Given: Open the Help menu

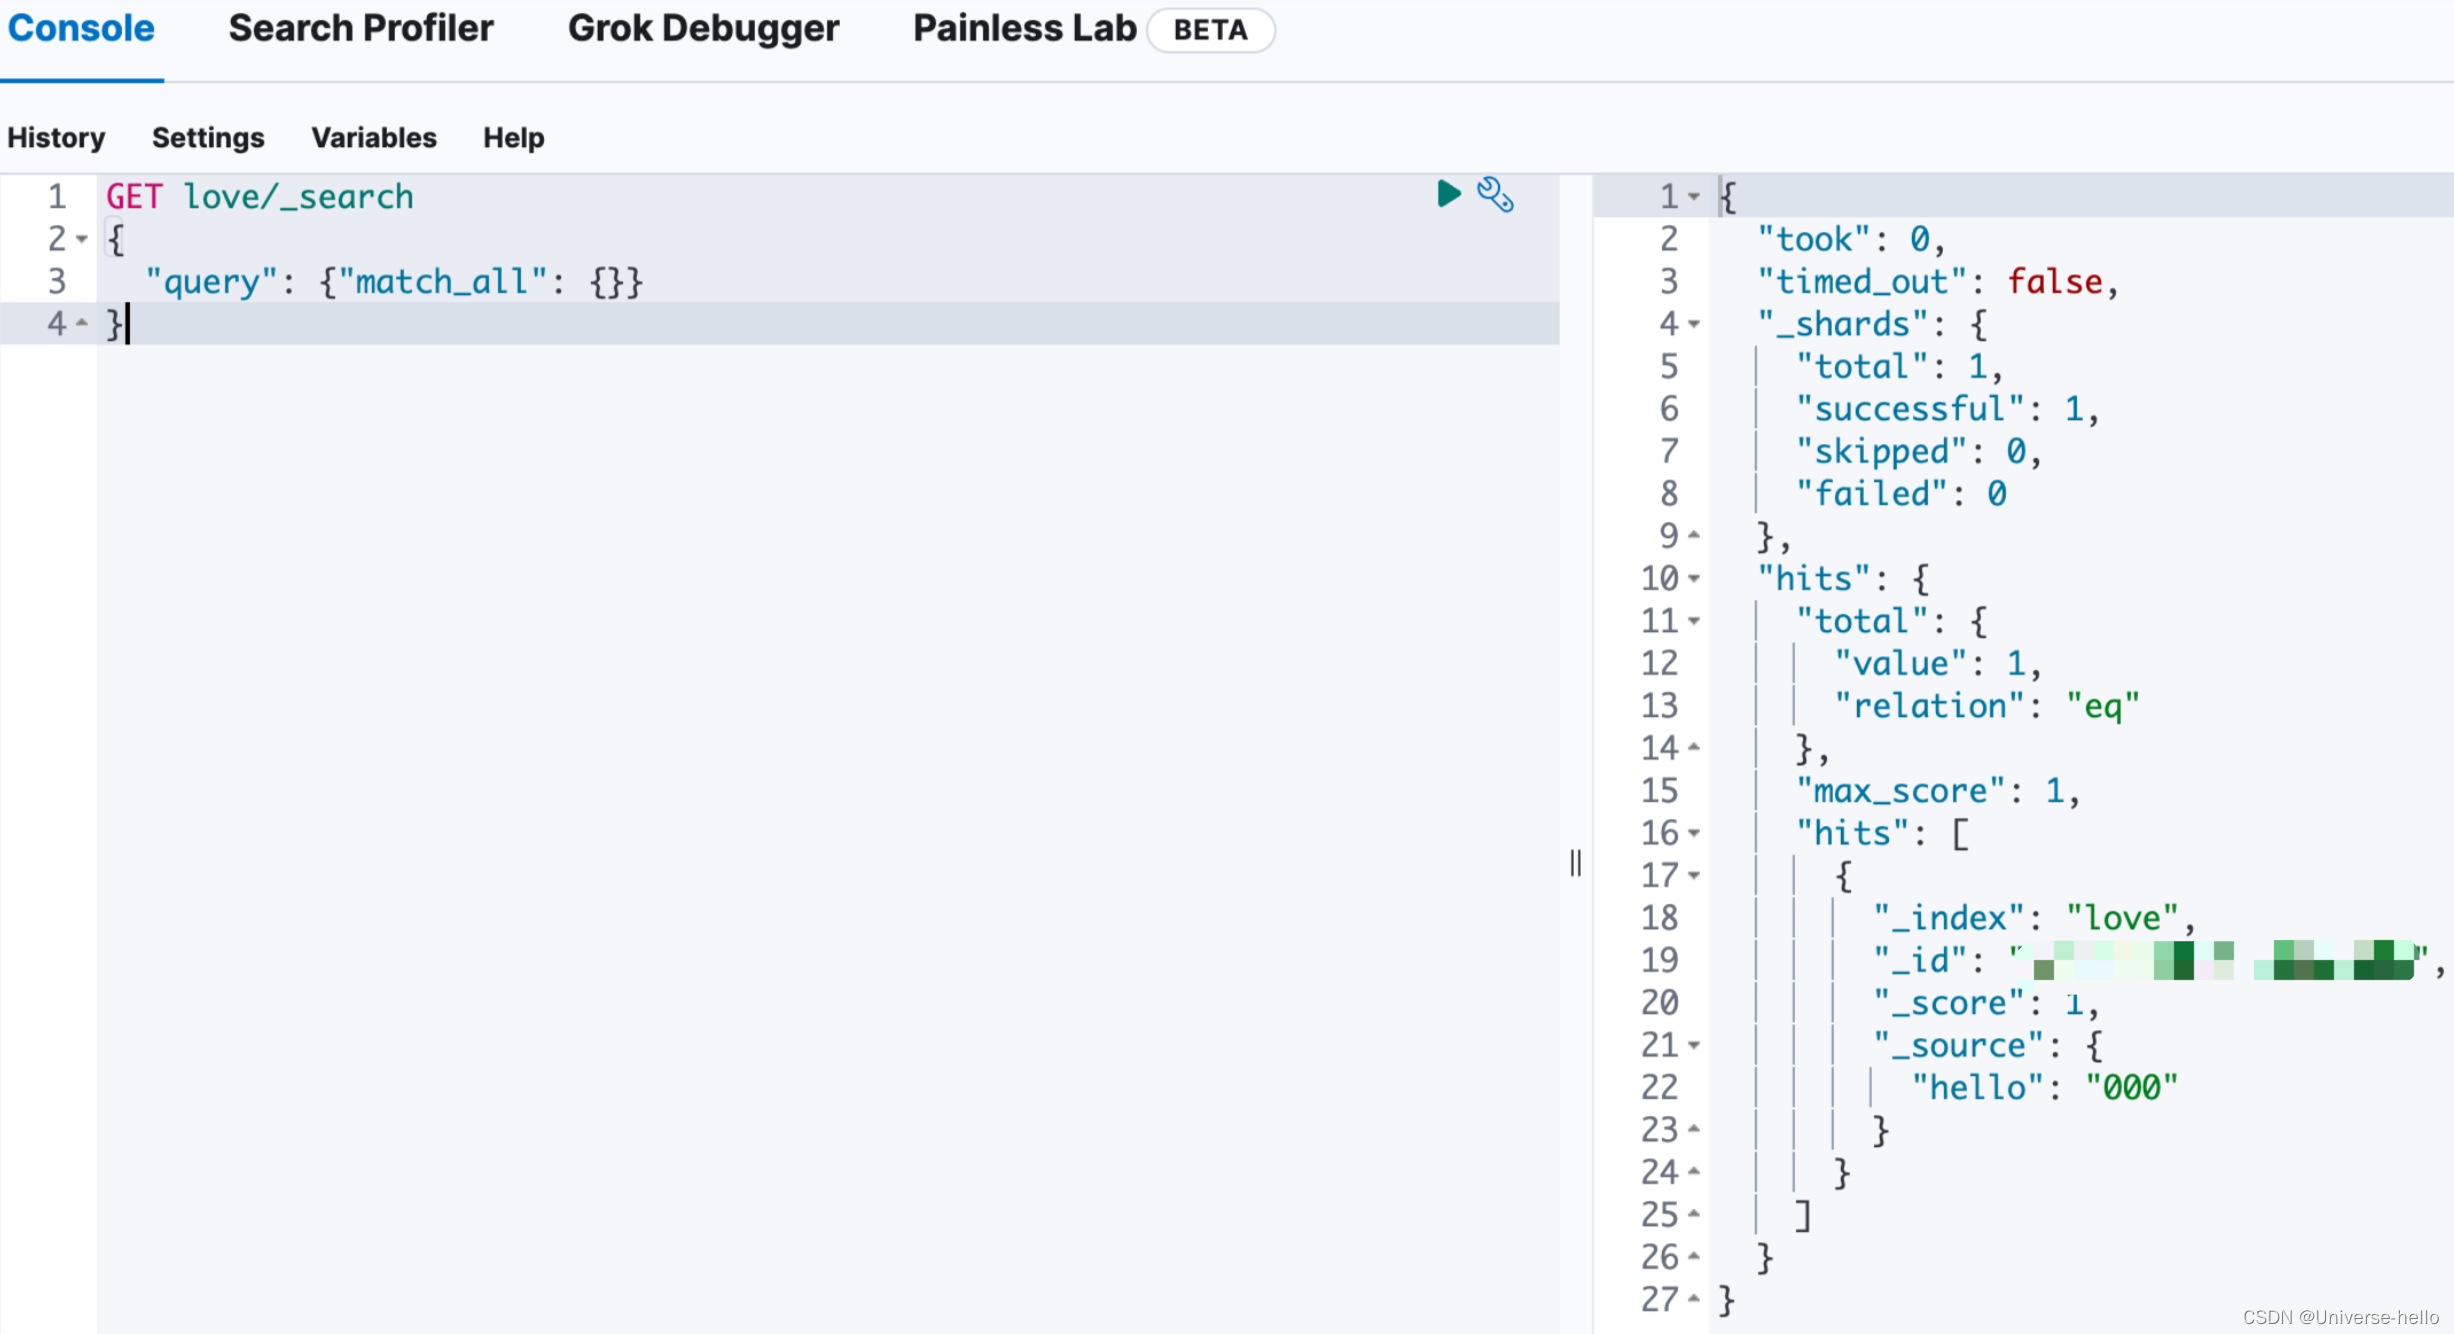Looking at the screenshot, I should (x=512, y=138).
